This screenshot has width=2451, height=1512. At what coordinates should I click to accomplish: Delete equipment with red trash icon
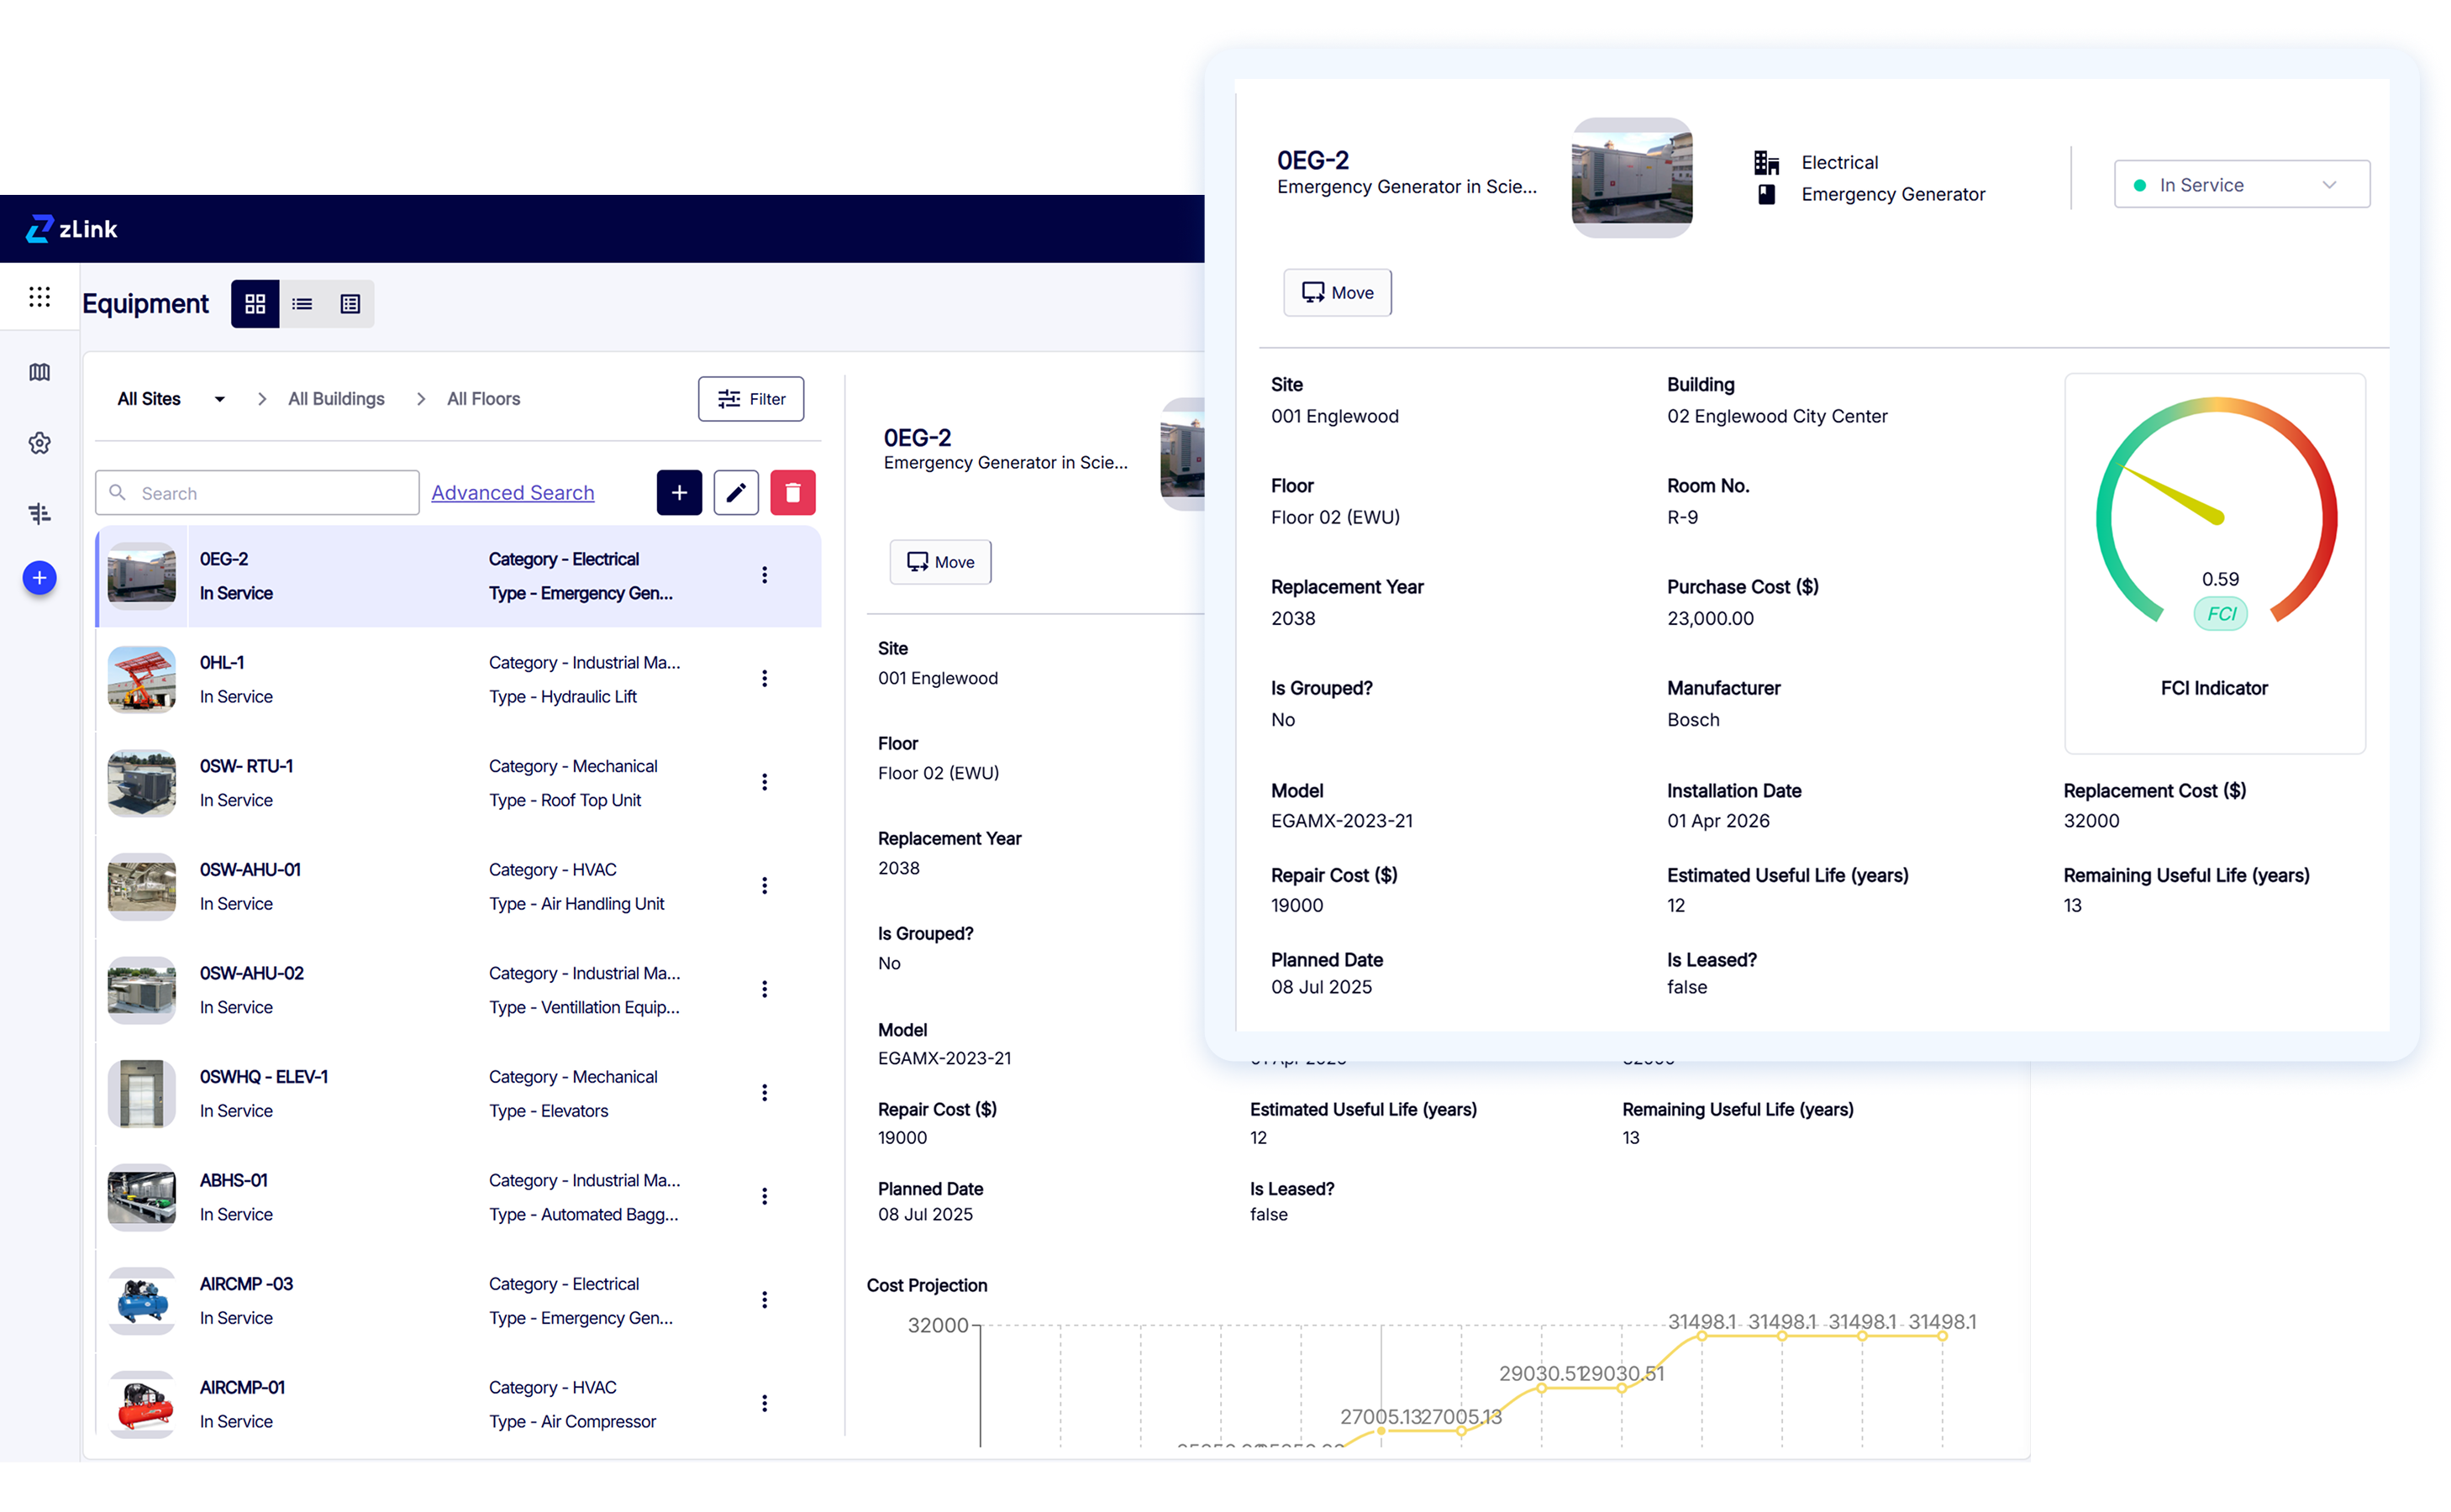[x=793, y=493]
